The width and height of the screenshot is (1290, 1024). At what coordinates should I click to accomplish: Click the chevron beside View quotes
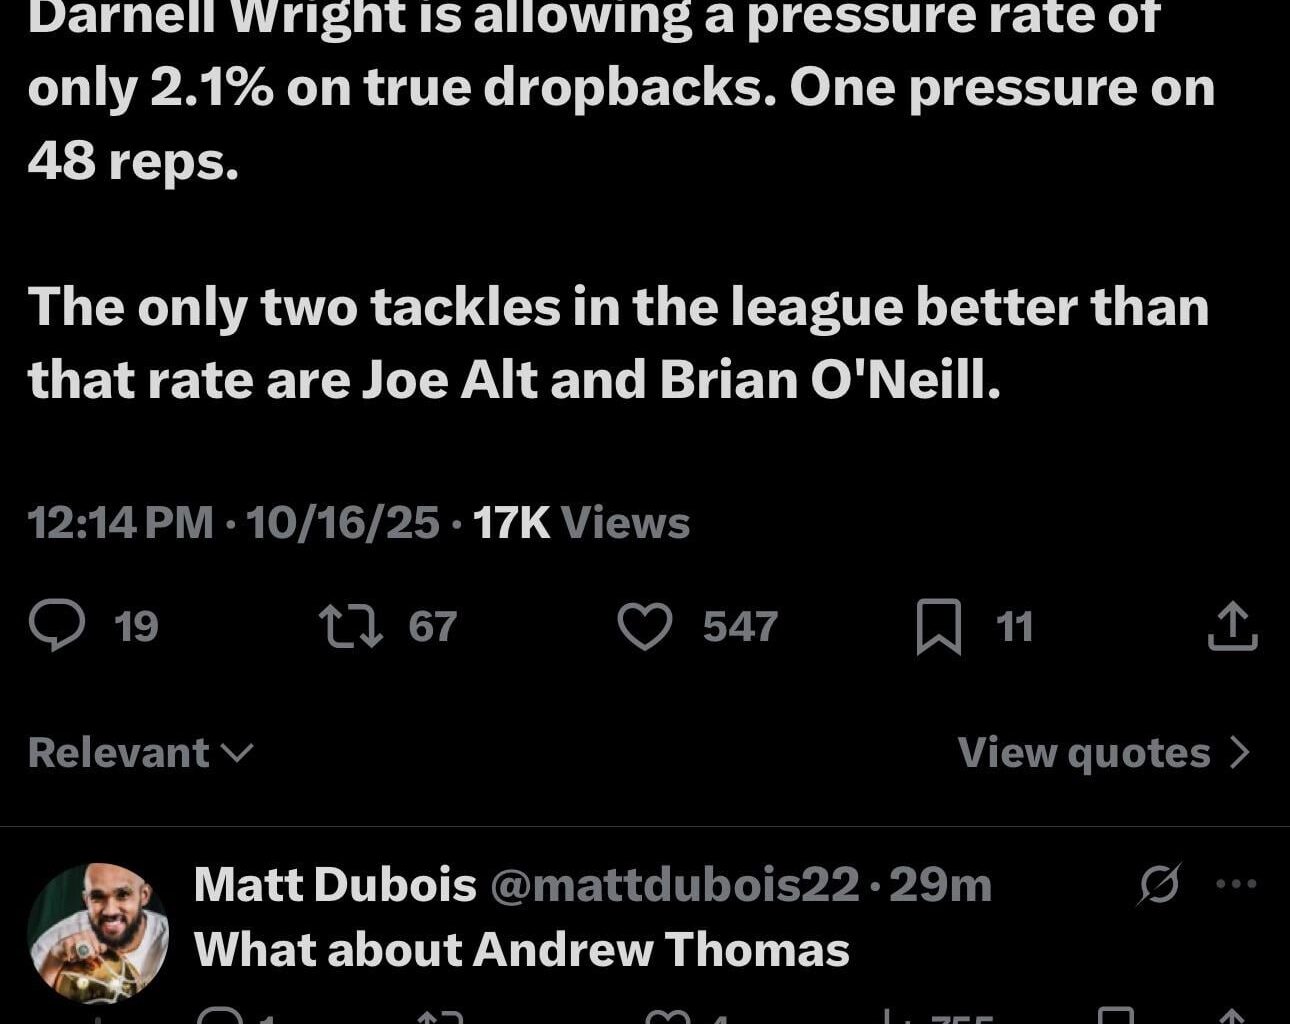pyautogui.click(x=1240, y=753)
